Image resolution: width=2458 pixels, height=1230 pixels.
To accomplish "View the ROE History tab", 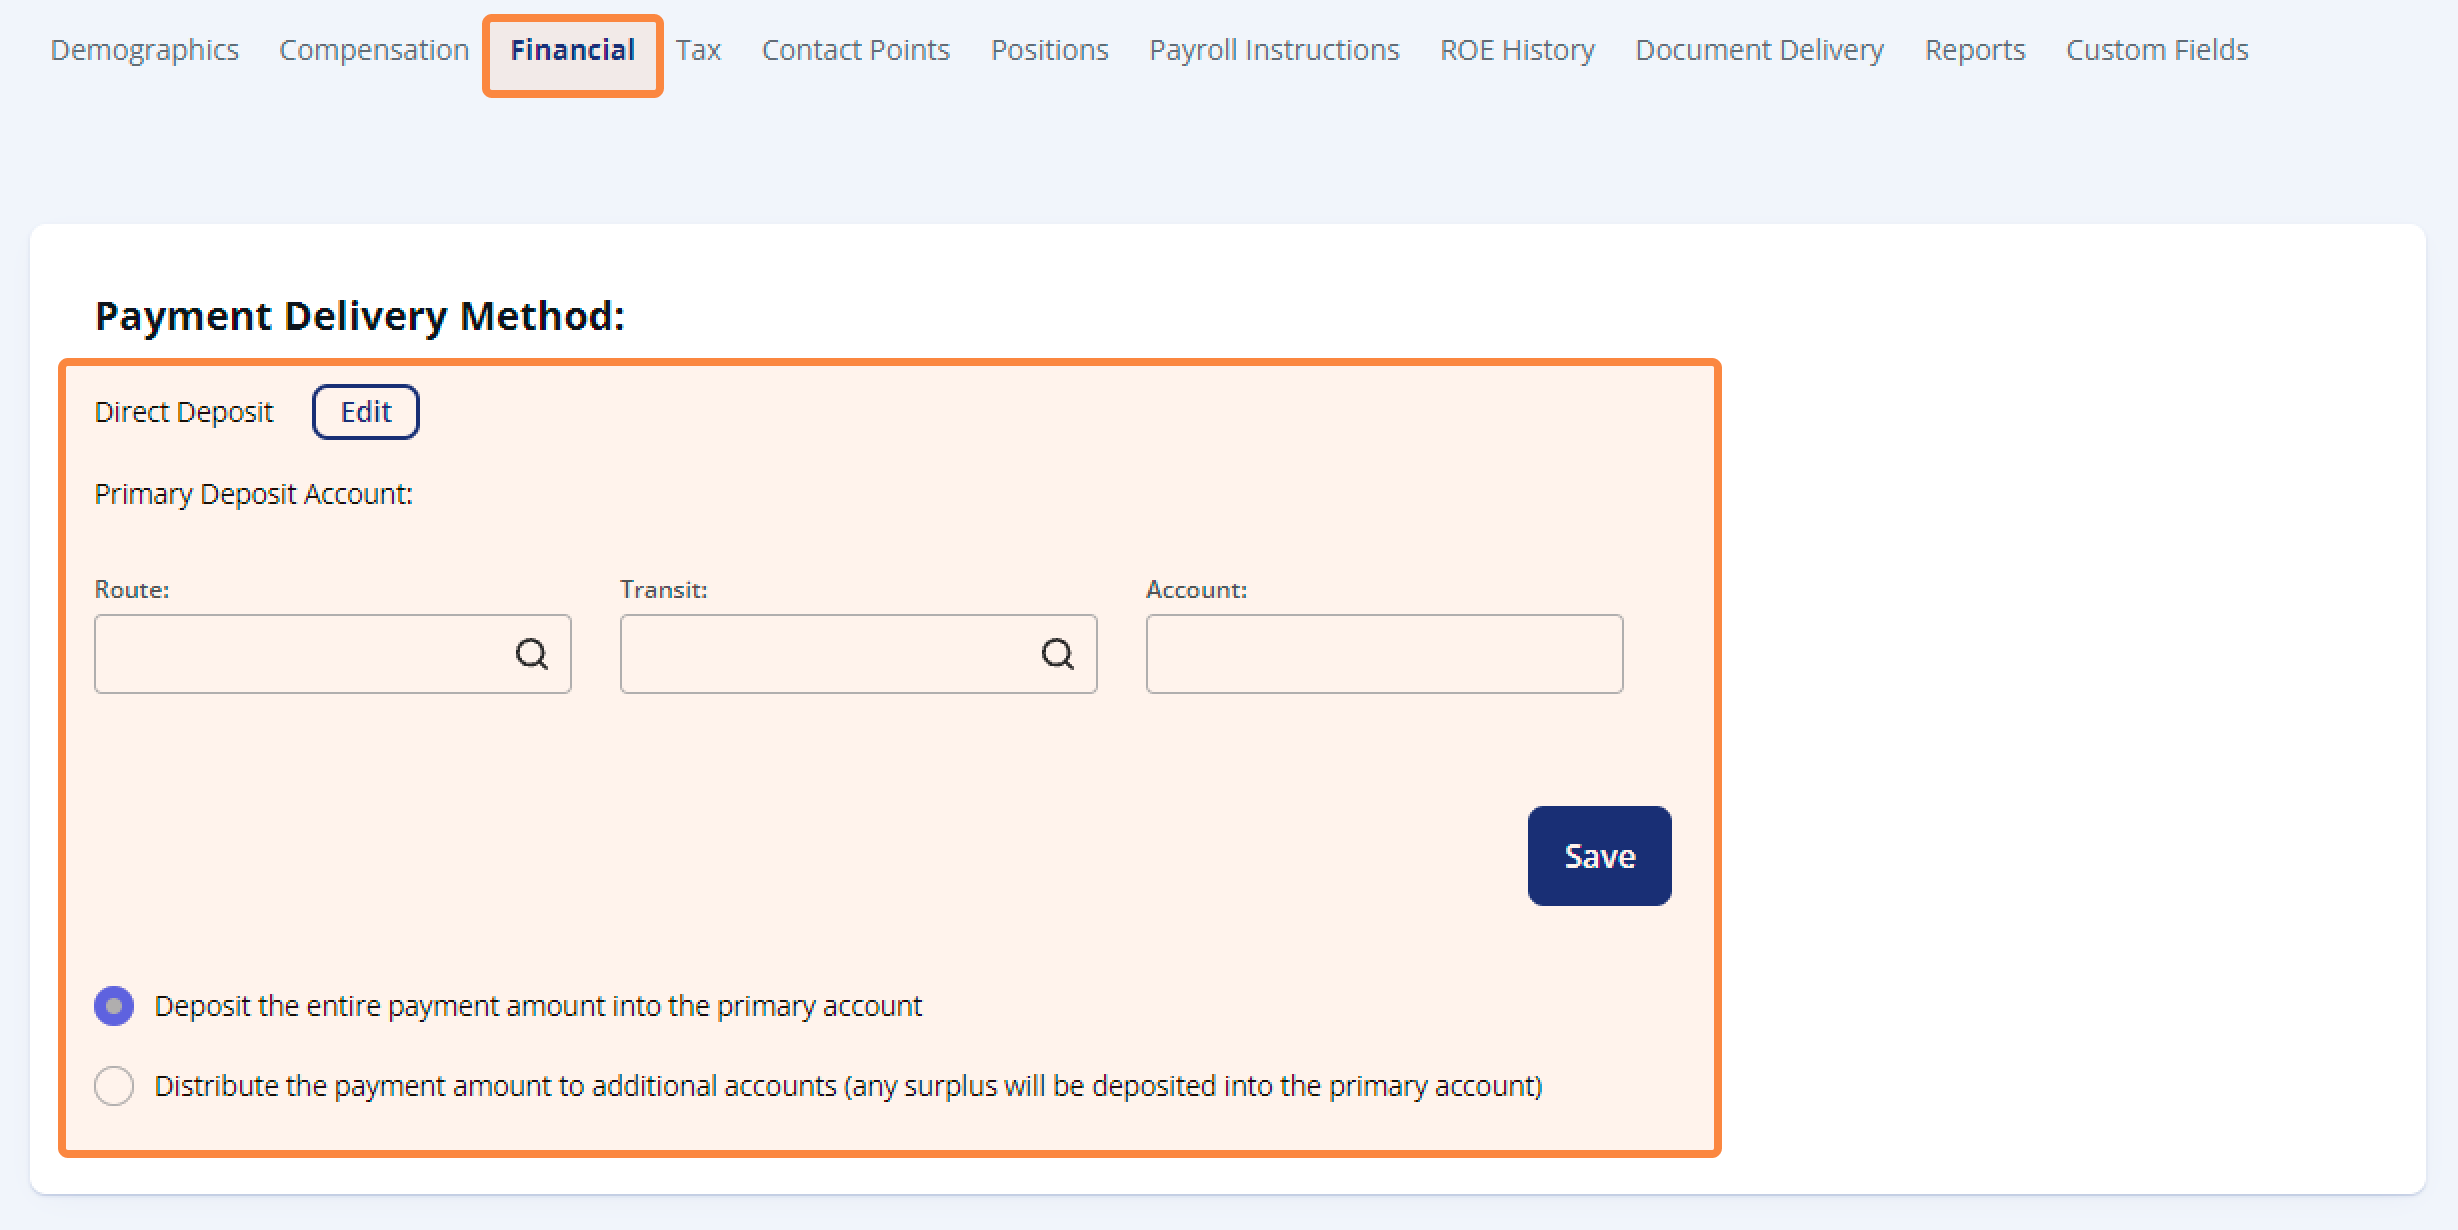I will 1517,50.
